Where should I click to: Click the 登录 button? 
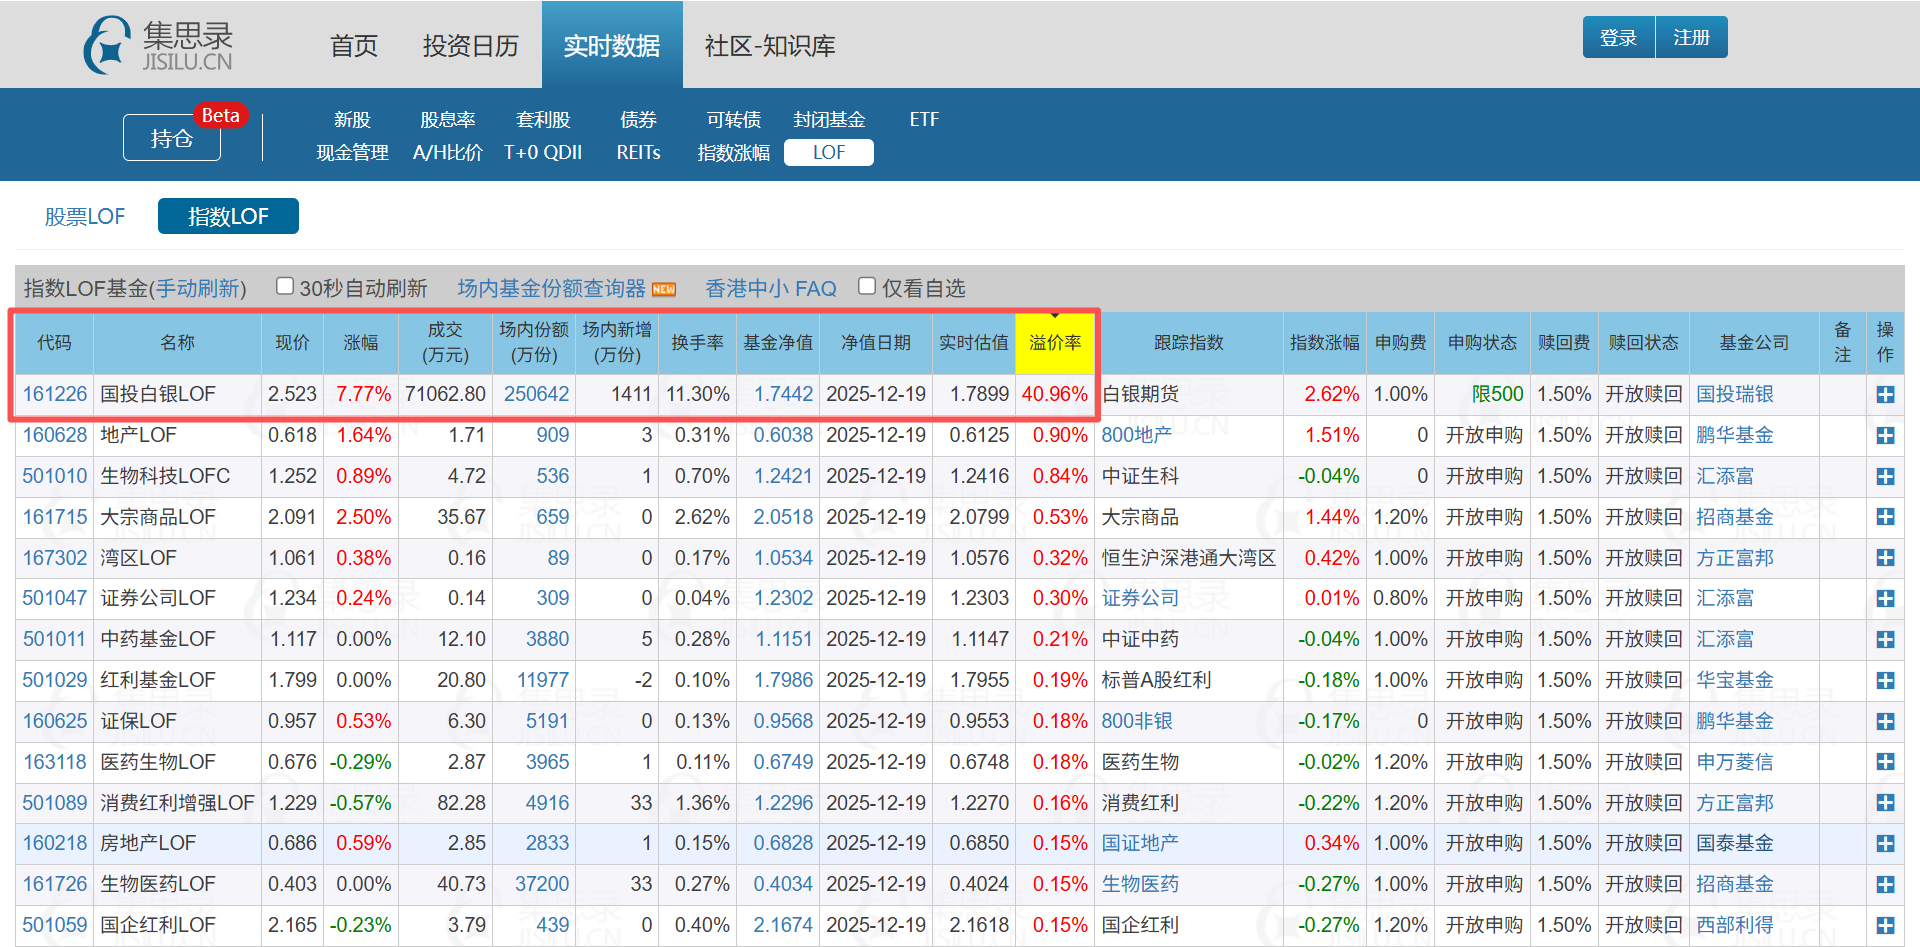click(x=1618, y=38)
